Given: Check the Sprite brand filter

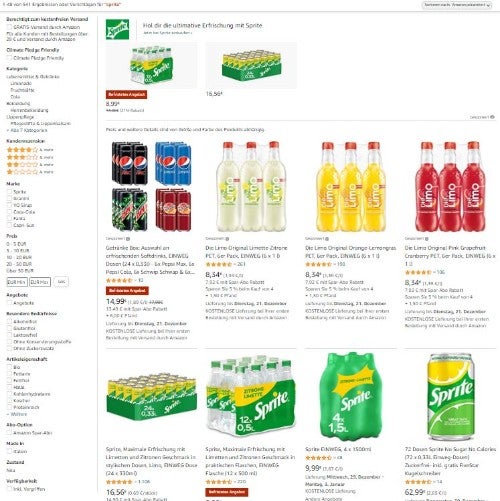Looking at the screenshot, I should pos(9,192).
